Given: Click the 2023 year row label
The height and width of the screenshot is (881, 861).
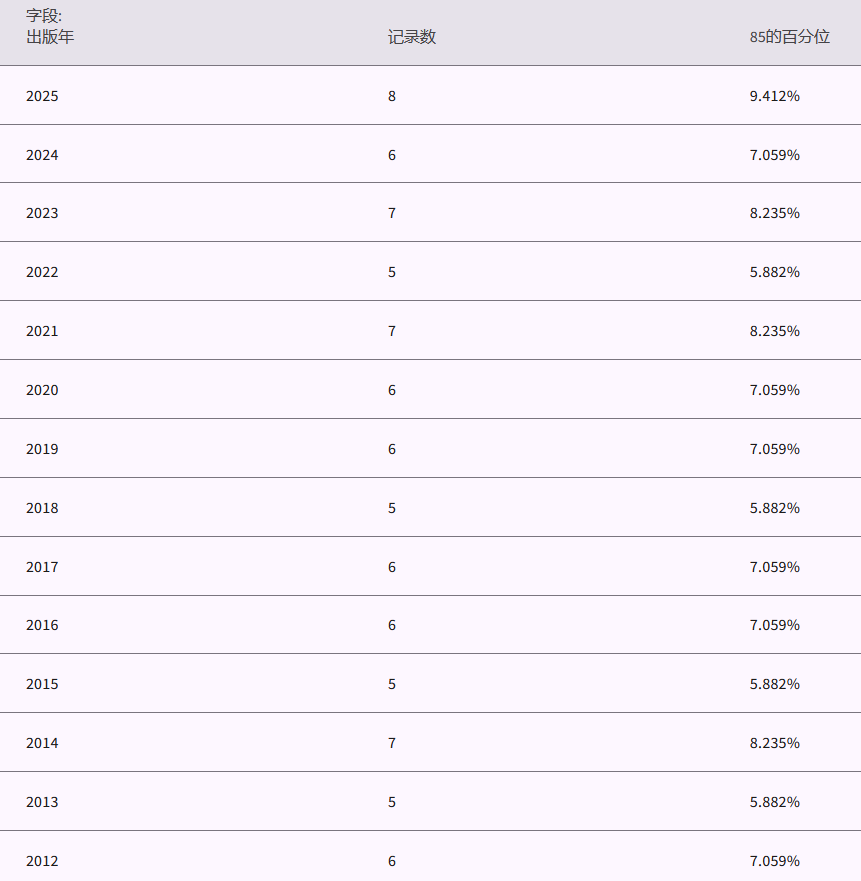Looking at the screenshot, I should click(42, 213).
